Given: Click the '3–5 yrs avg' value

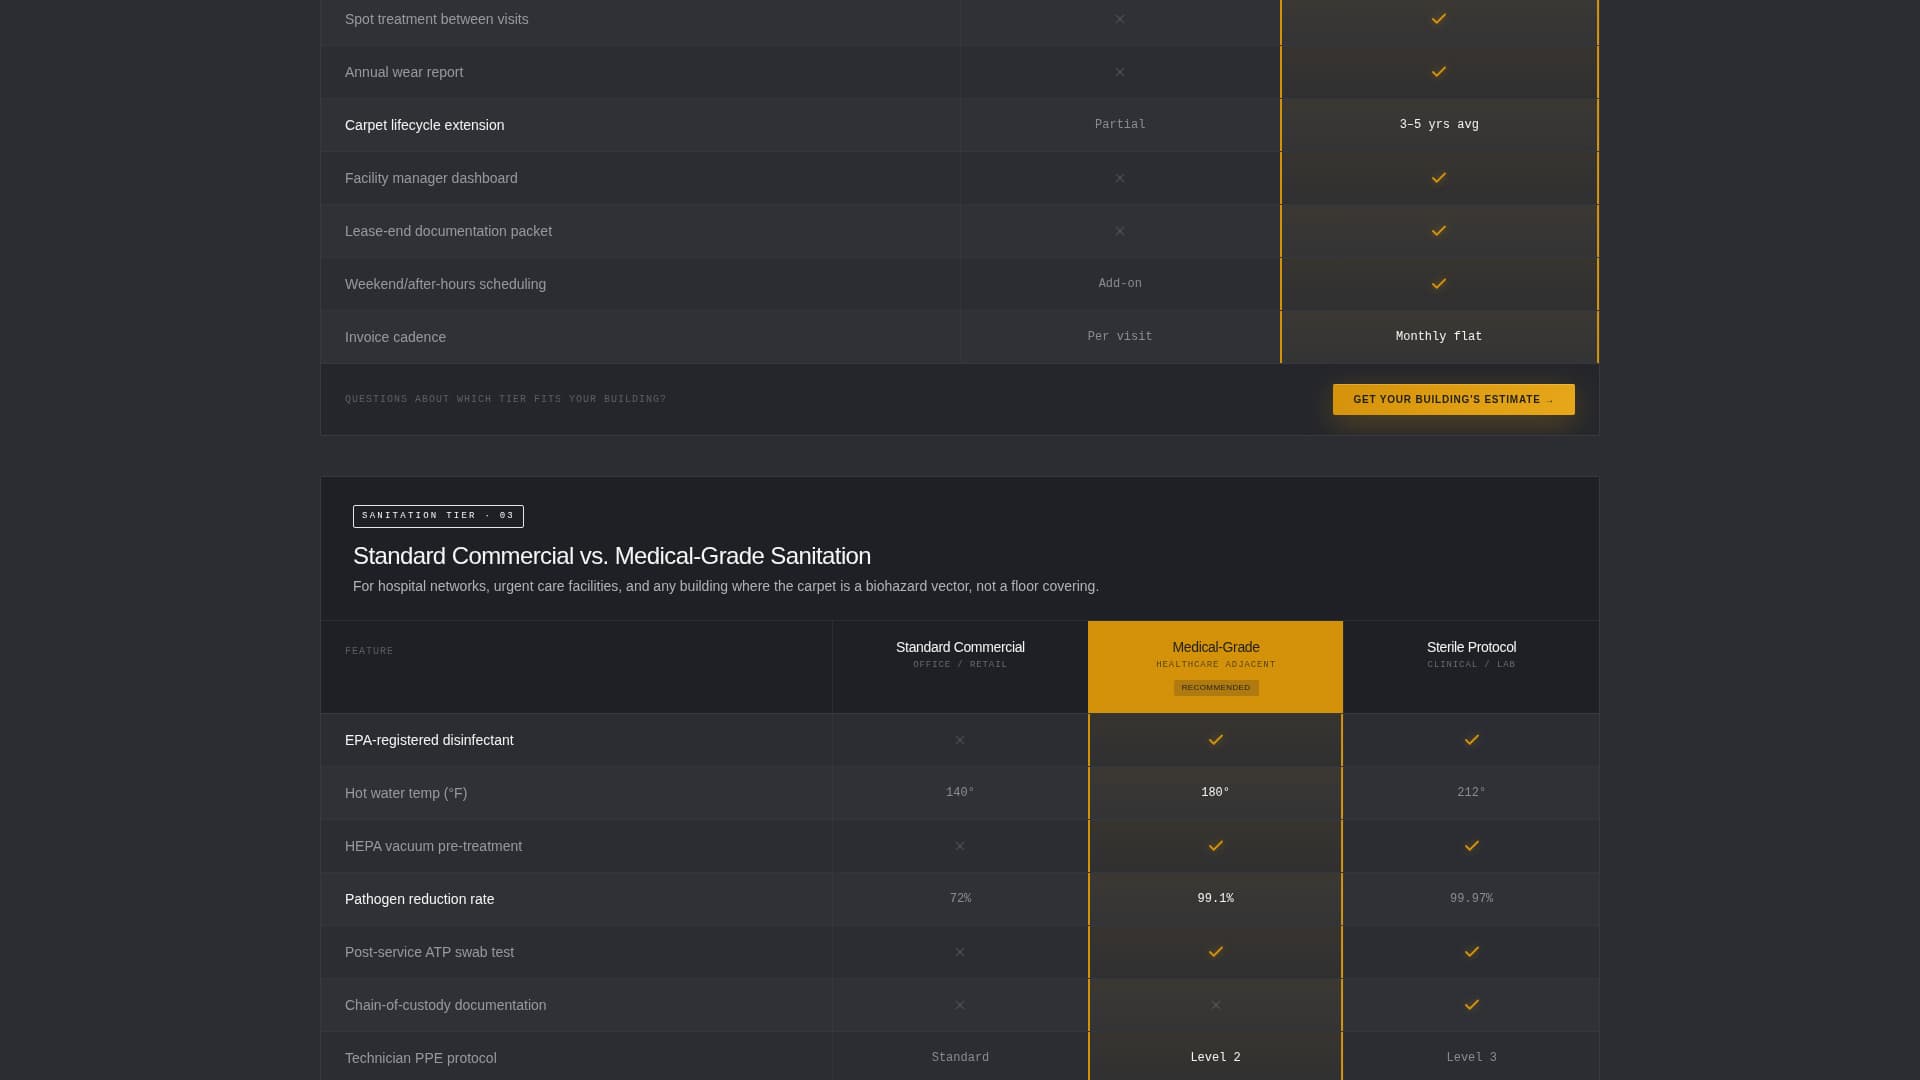Looking at the screenshot, I should [x=1439, y=124].
